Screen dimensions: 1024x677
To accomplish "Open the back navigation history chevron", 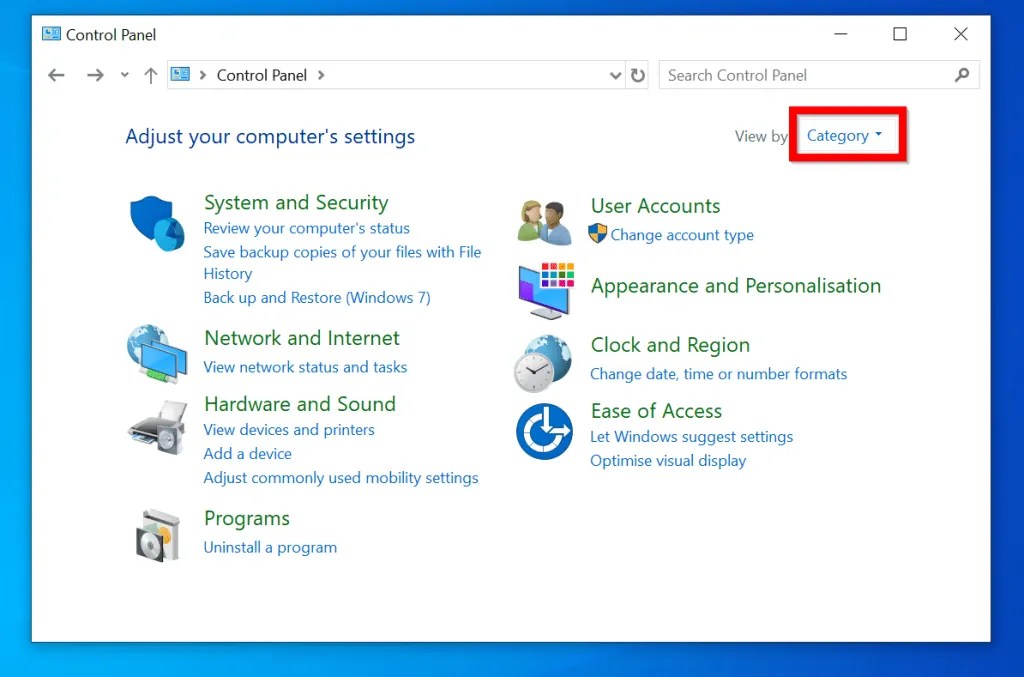I will 122,75.
